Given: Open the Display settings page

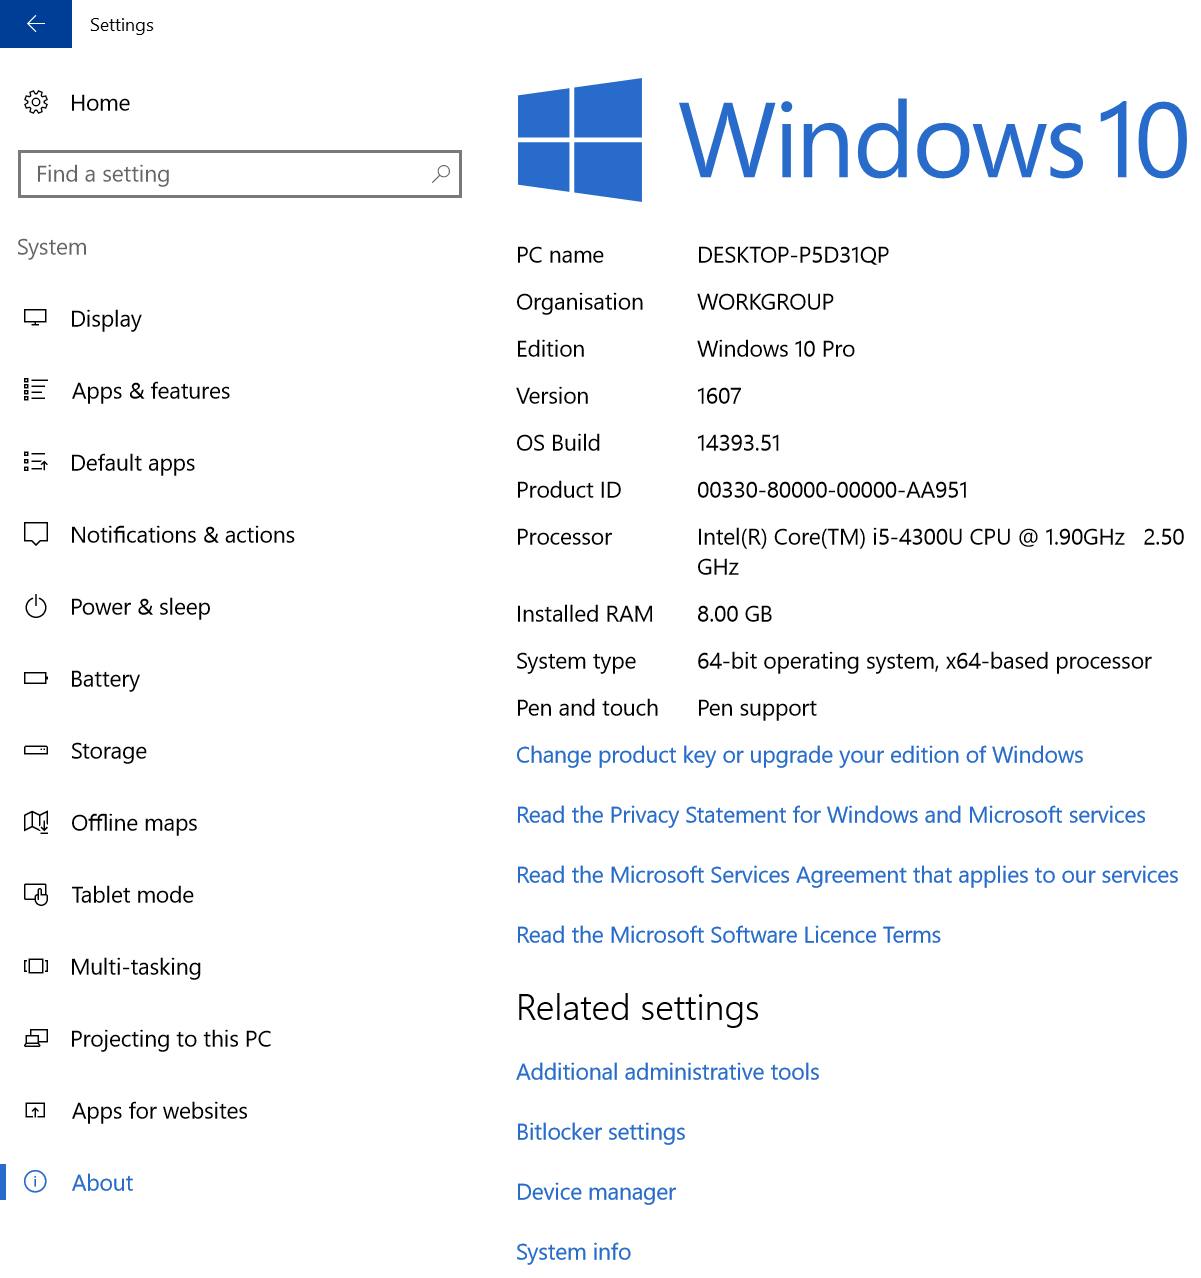Looking at the screenshot, I should pyautogui.click(x=106, y=319).
